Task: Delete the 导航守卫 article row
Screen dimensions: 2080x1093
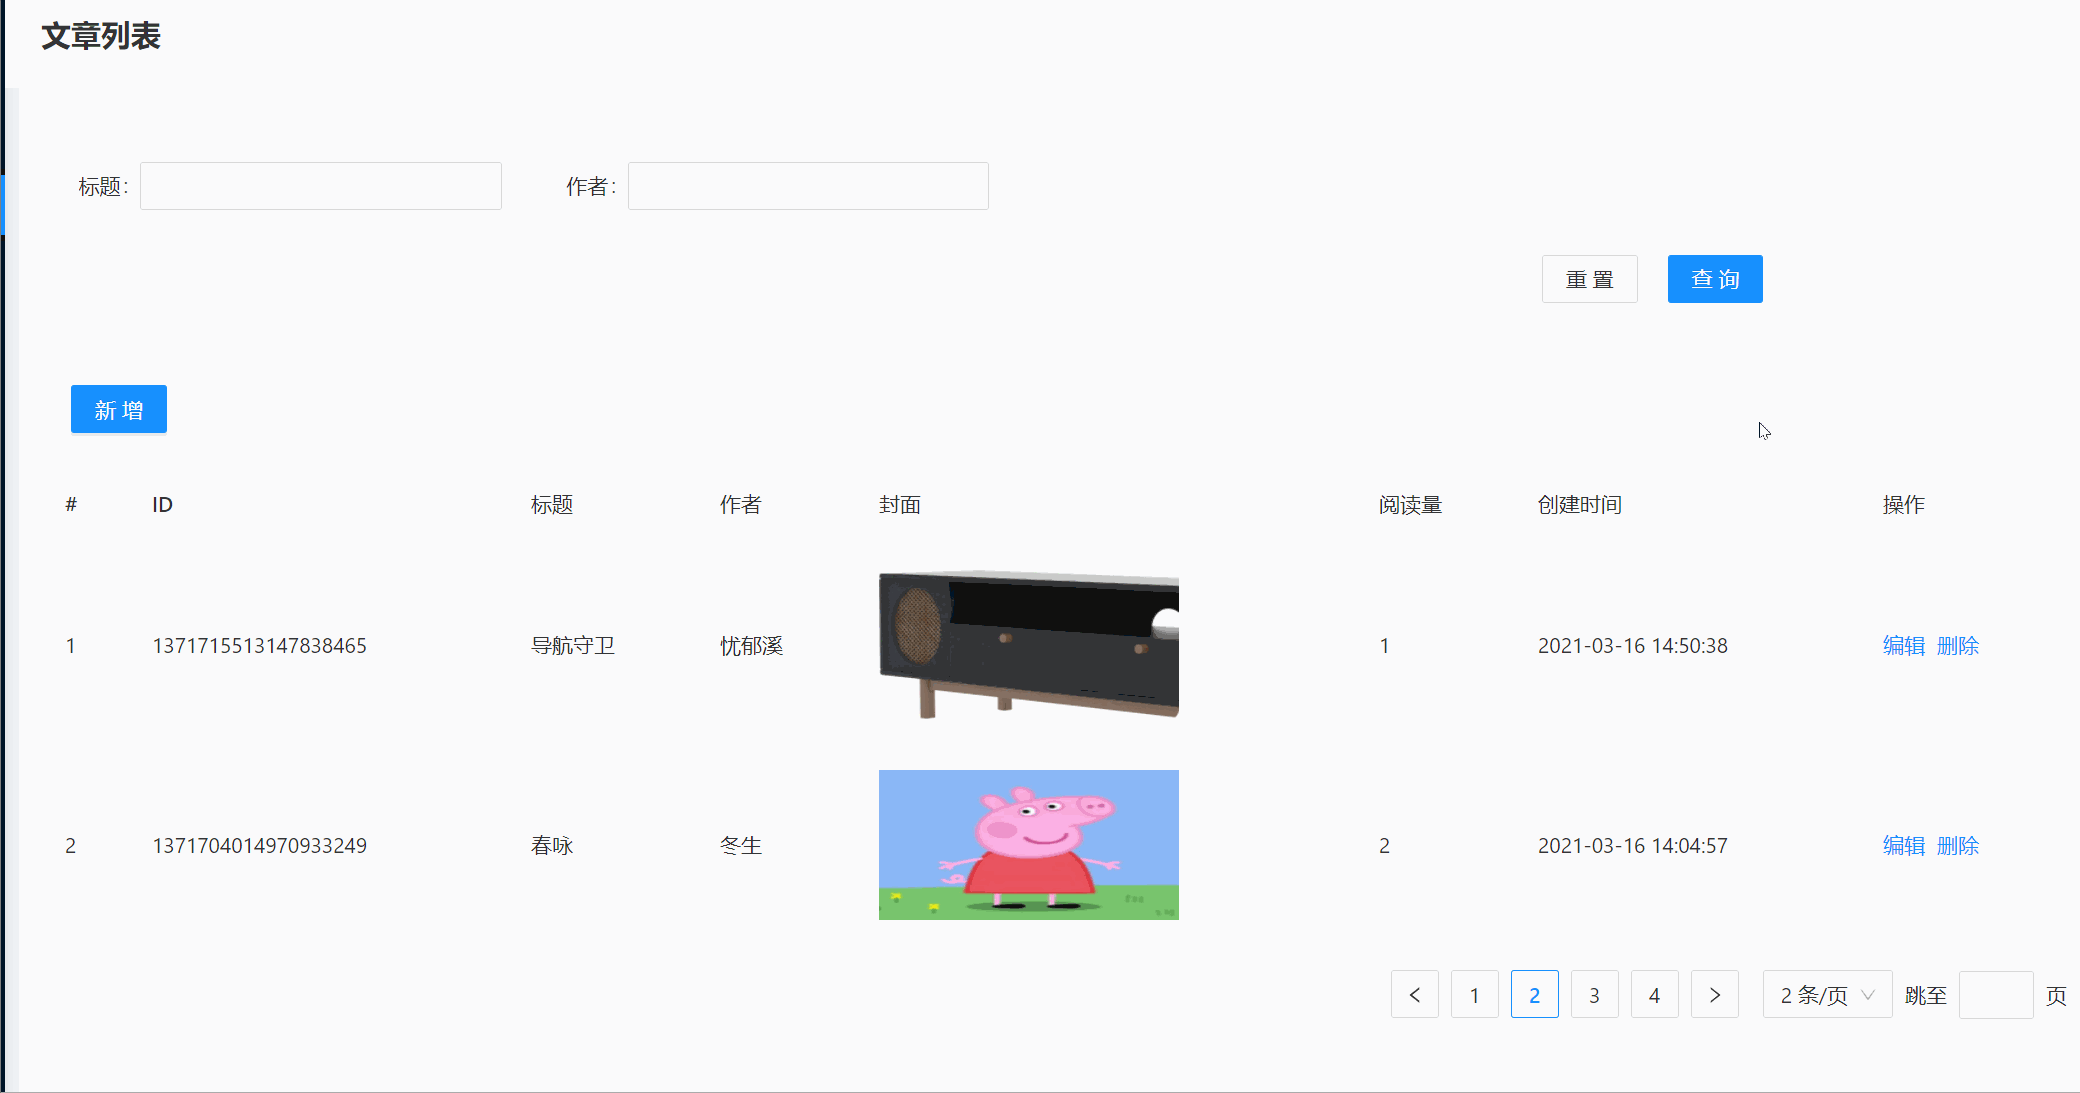Action: 1957,646
